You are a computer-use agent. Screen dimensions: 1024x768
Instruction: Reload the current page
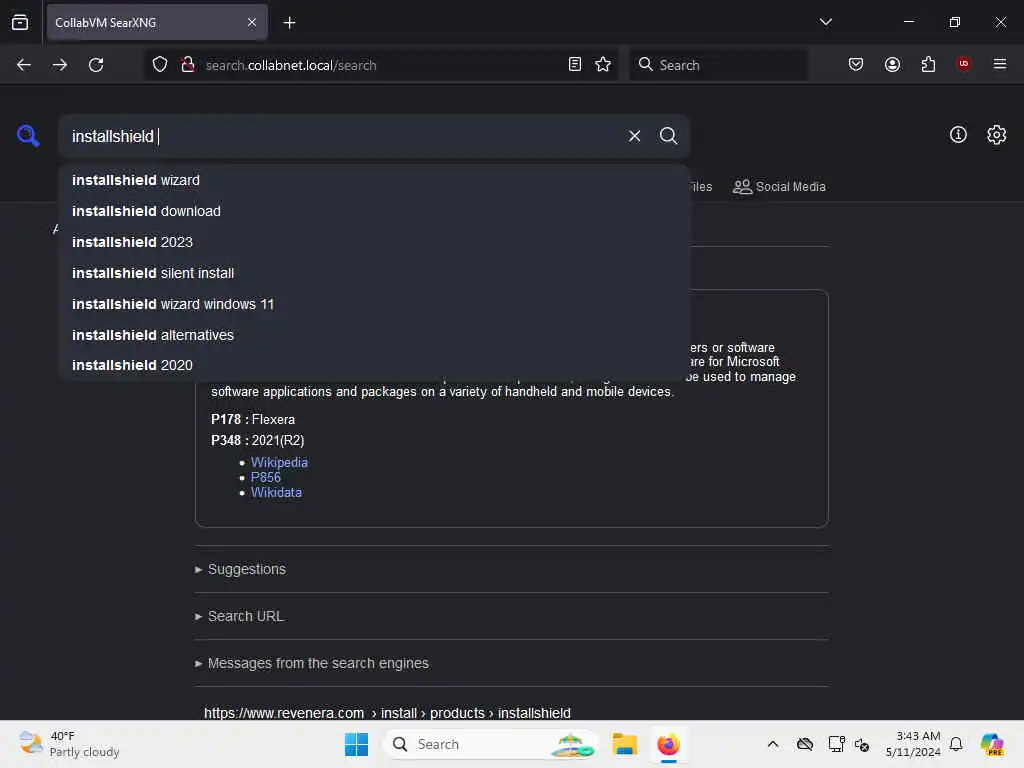click(96, 65)
